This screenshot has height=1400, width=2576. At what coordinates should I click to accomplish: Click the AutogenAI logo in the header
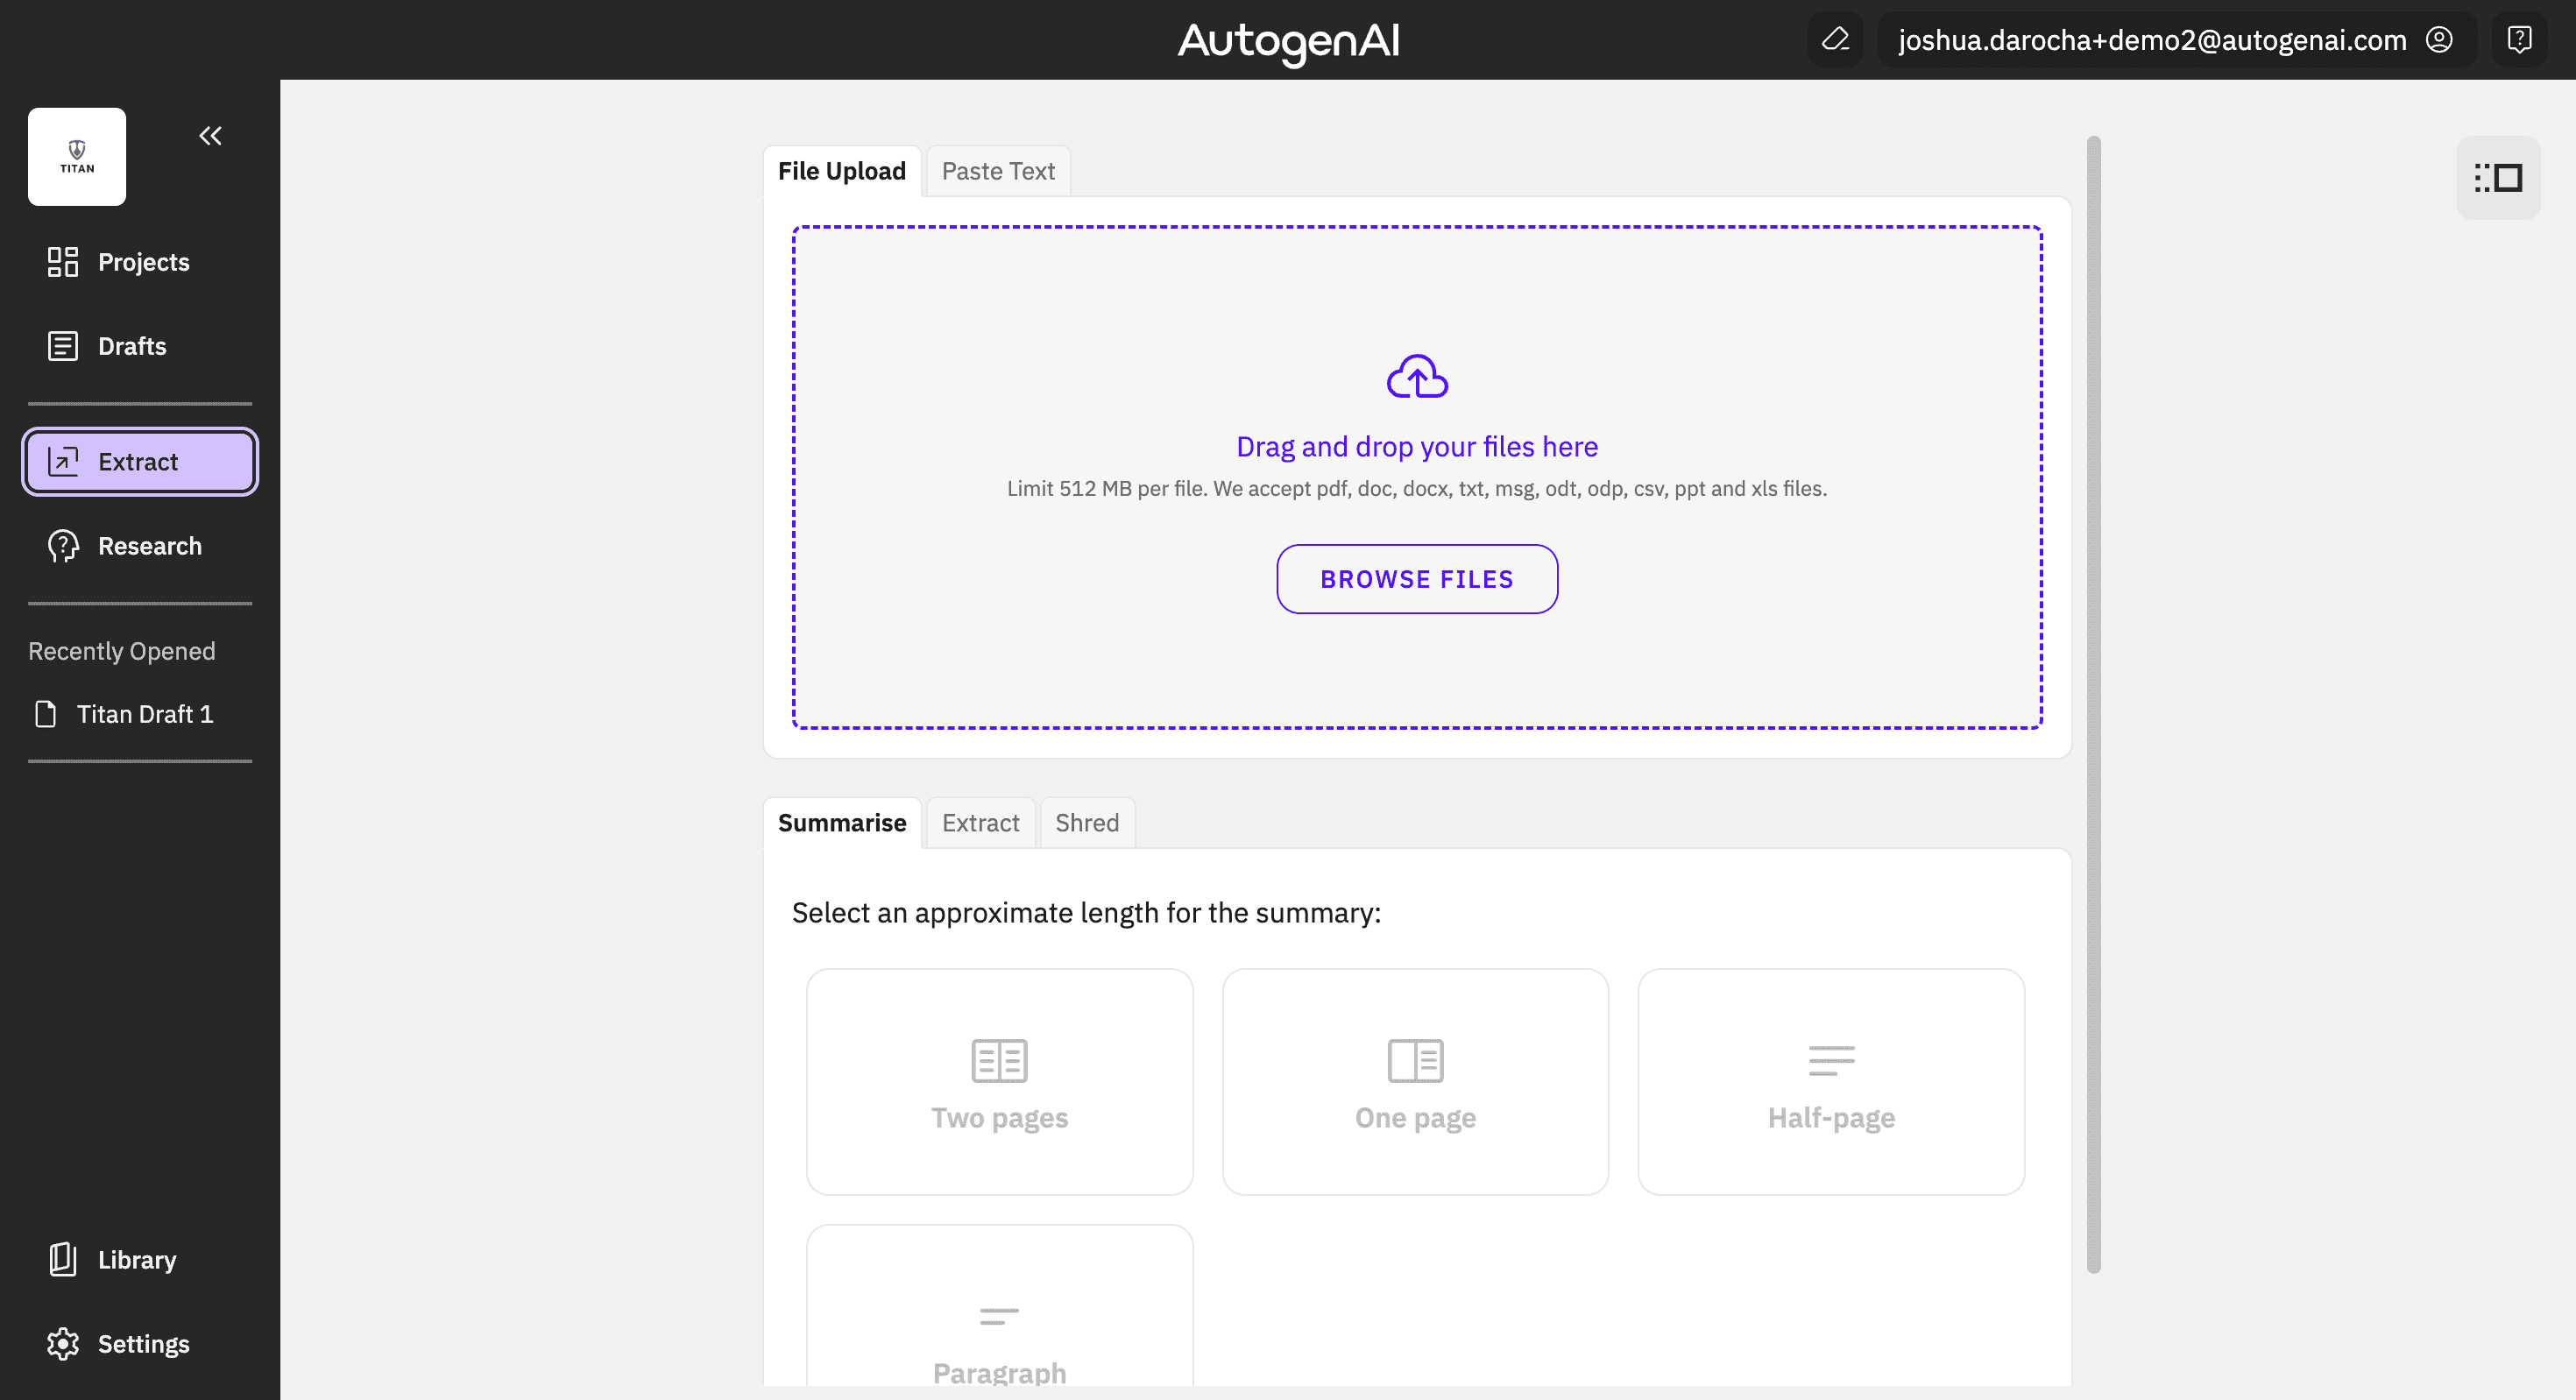click(x=1288, y=42)
